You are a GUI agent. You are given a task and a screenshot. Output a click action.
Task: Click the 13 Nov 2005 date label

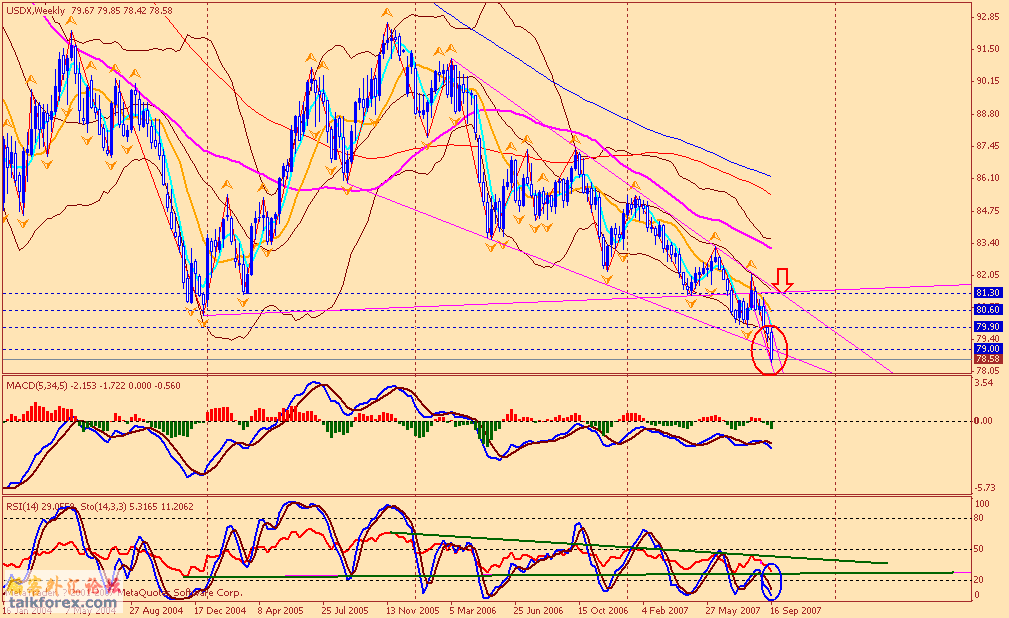412,610
